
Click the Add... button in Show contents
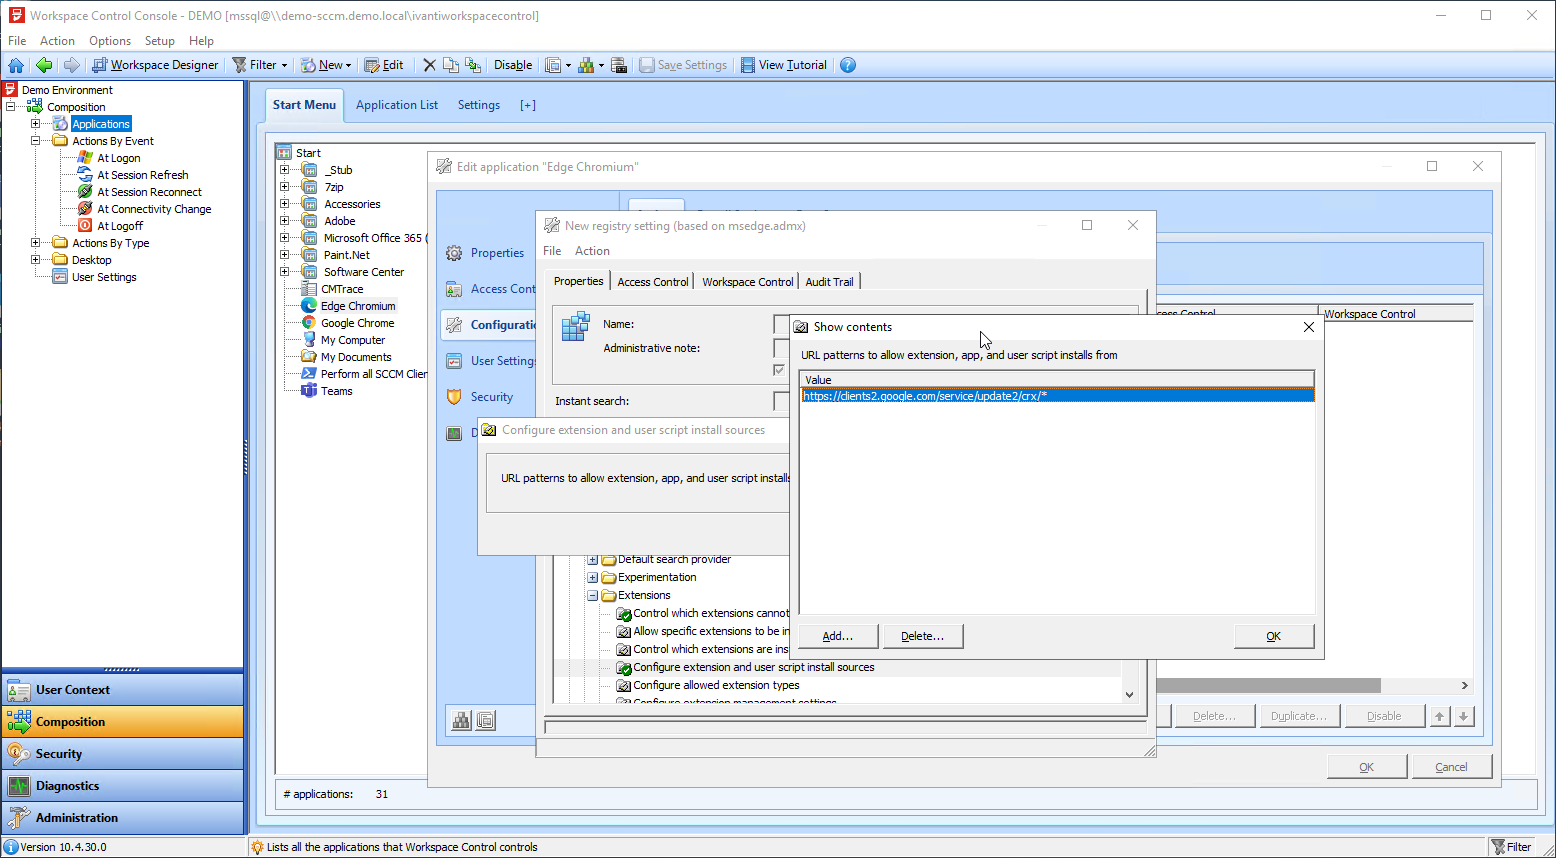coord(838,636)
